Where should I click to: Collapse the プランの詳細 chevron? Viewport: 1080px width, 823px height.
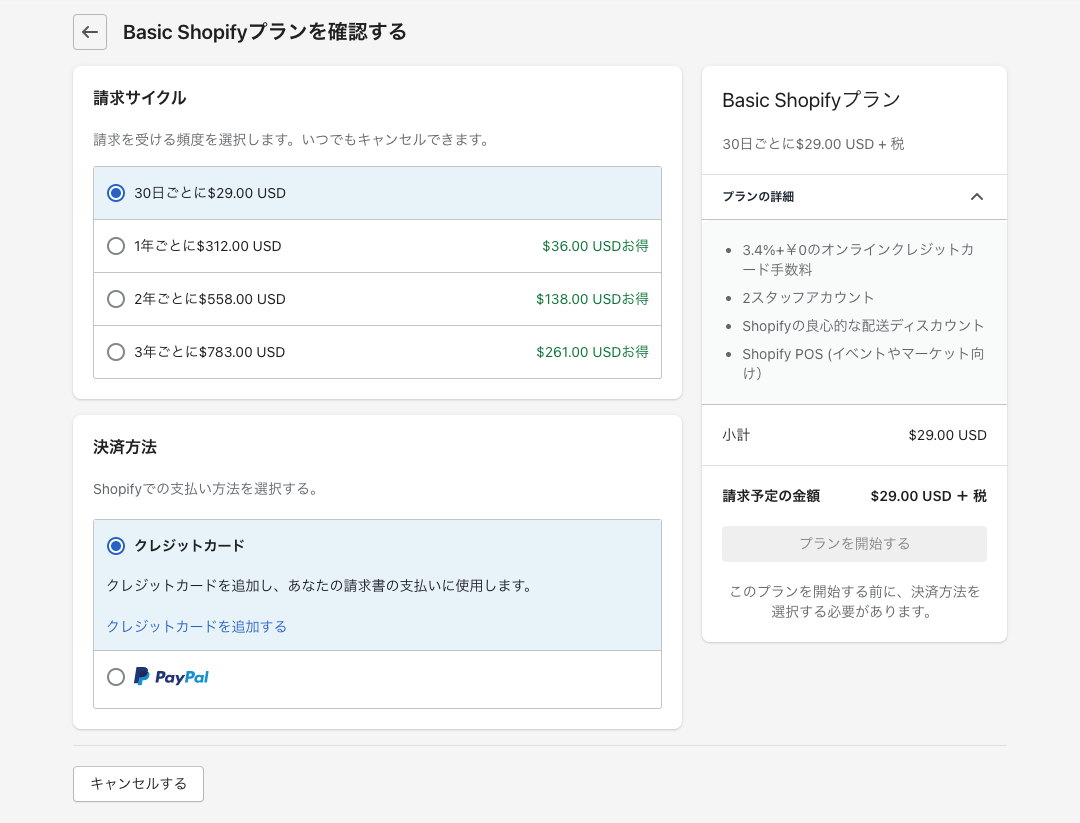[977, 197]
